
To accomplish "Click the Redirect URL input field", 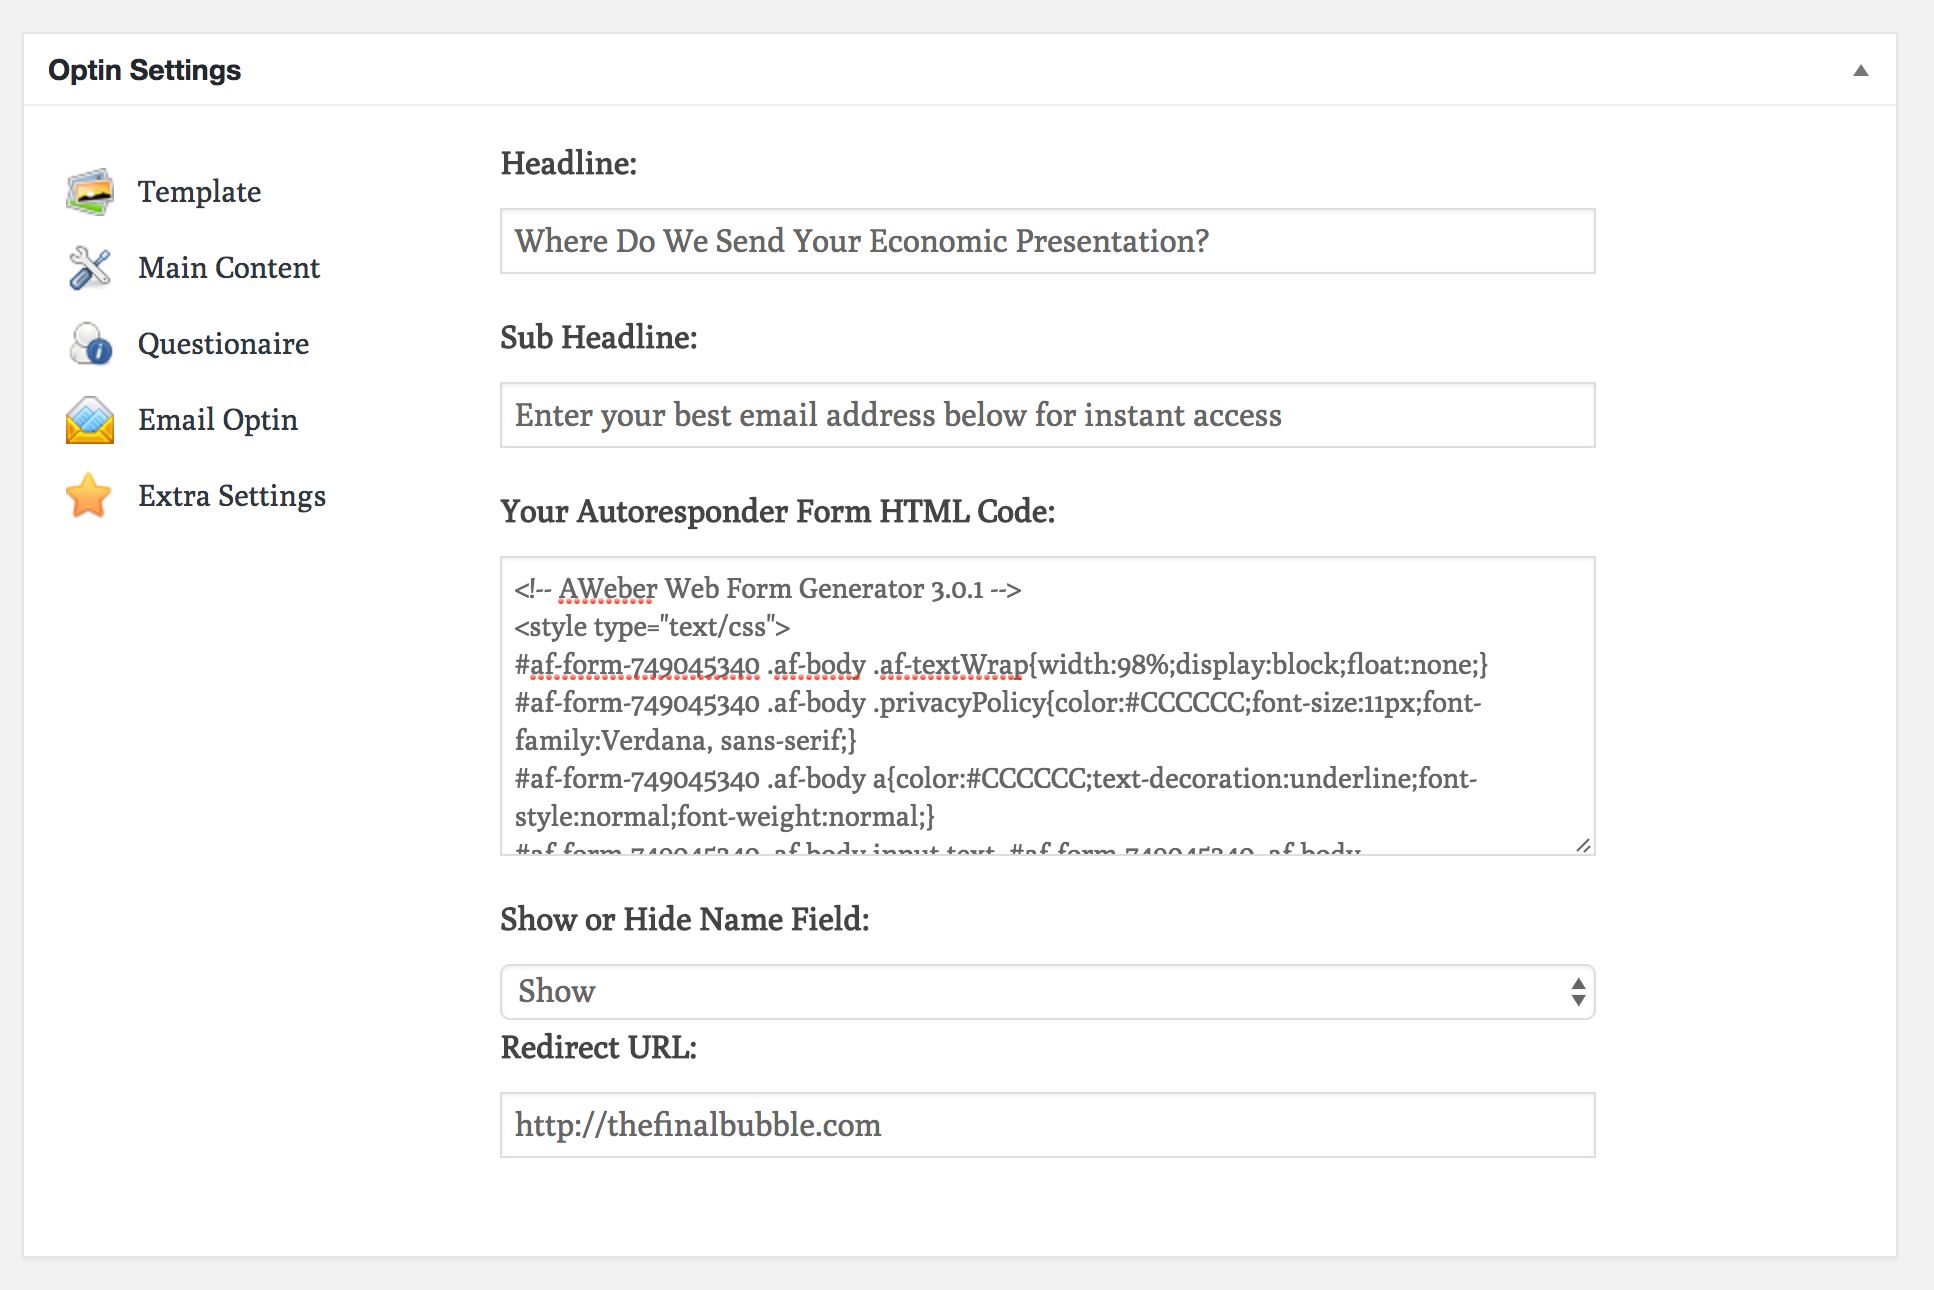I will tap(1046, 1125).
